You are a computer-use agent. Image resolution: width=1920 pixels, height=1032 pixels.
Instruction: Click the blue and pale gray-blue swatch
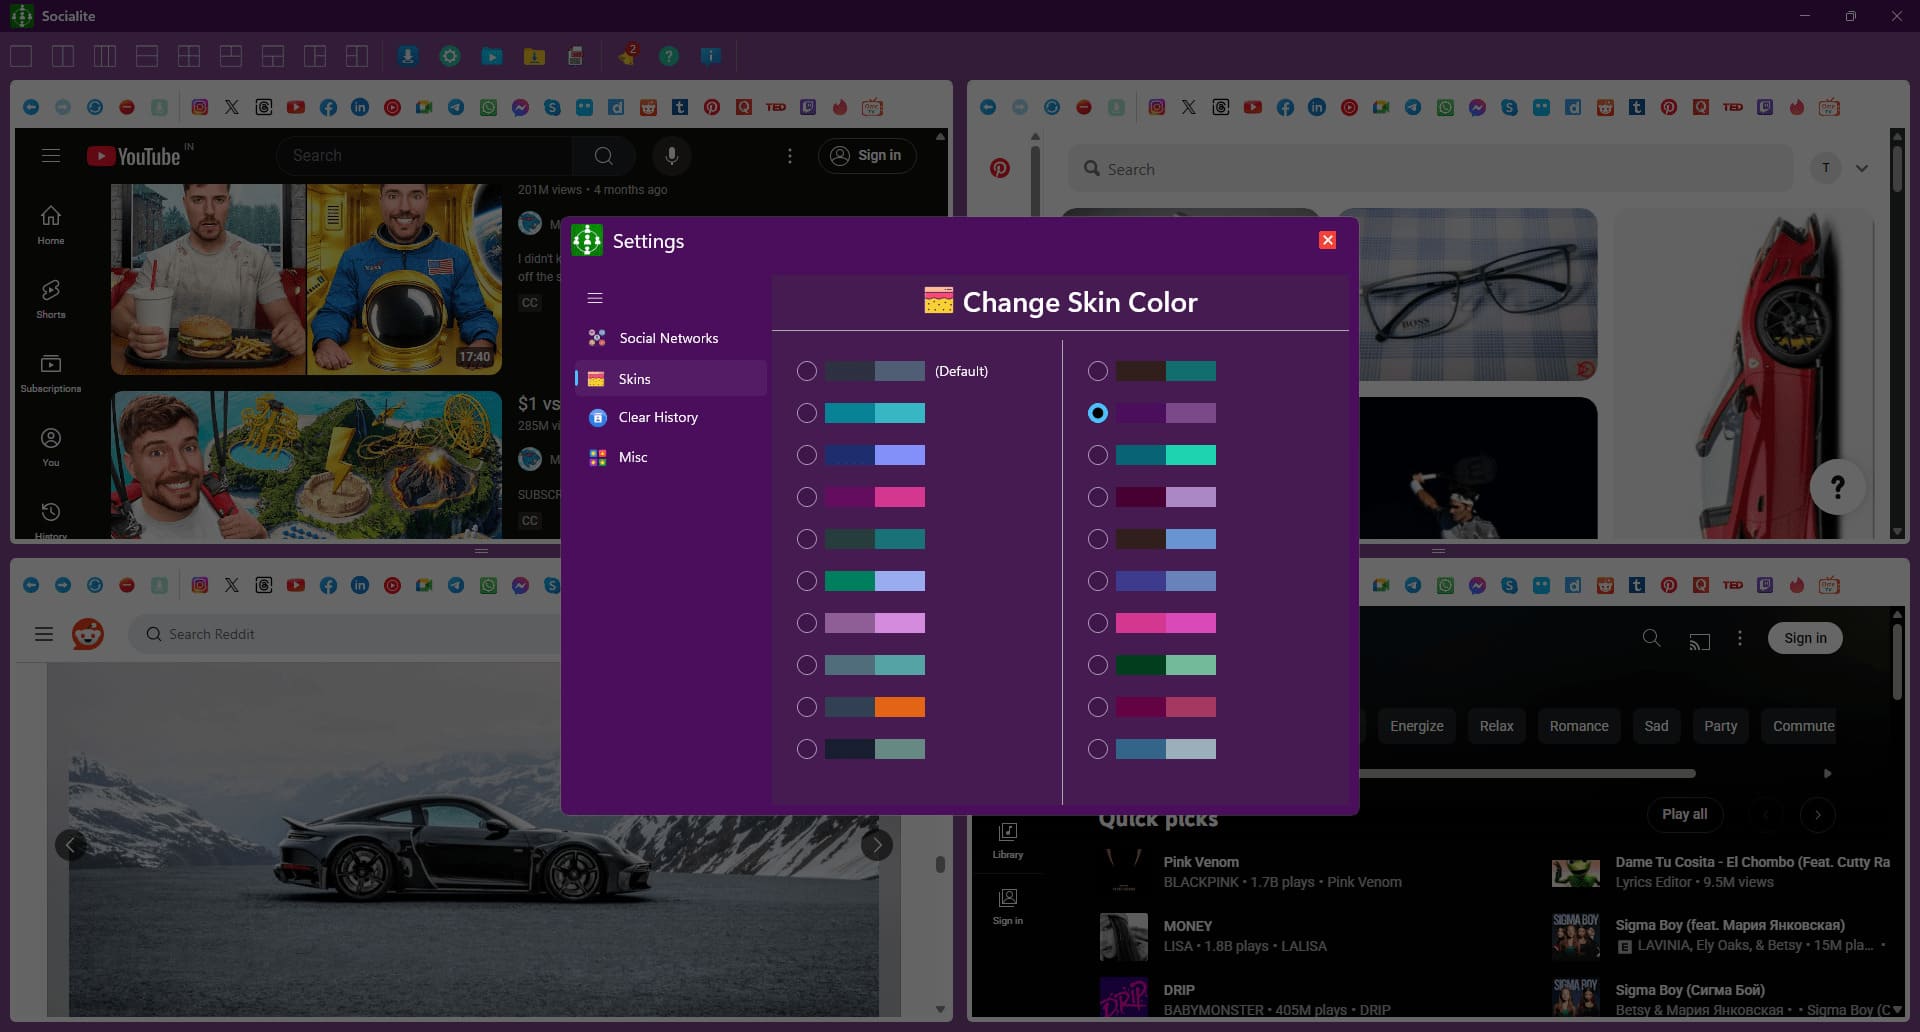point(1166,749)
